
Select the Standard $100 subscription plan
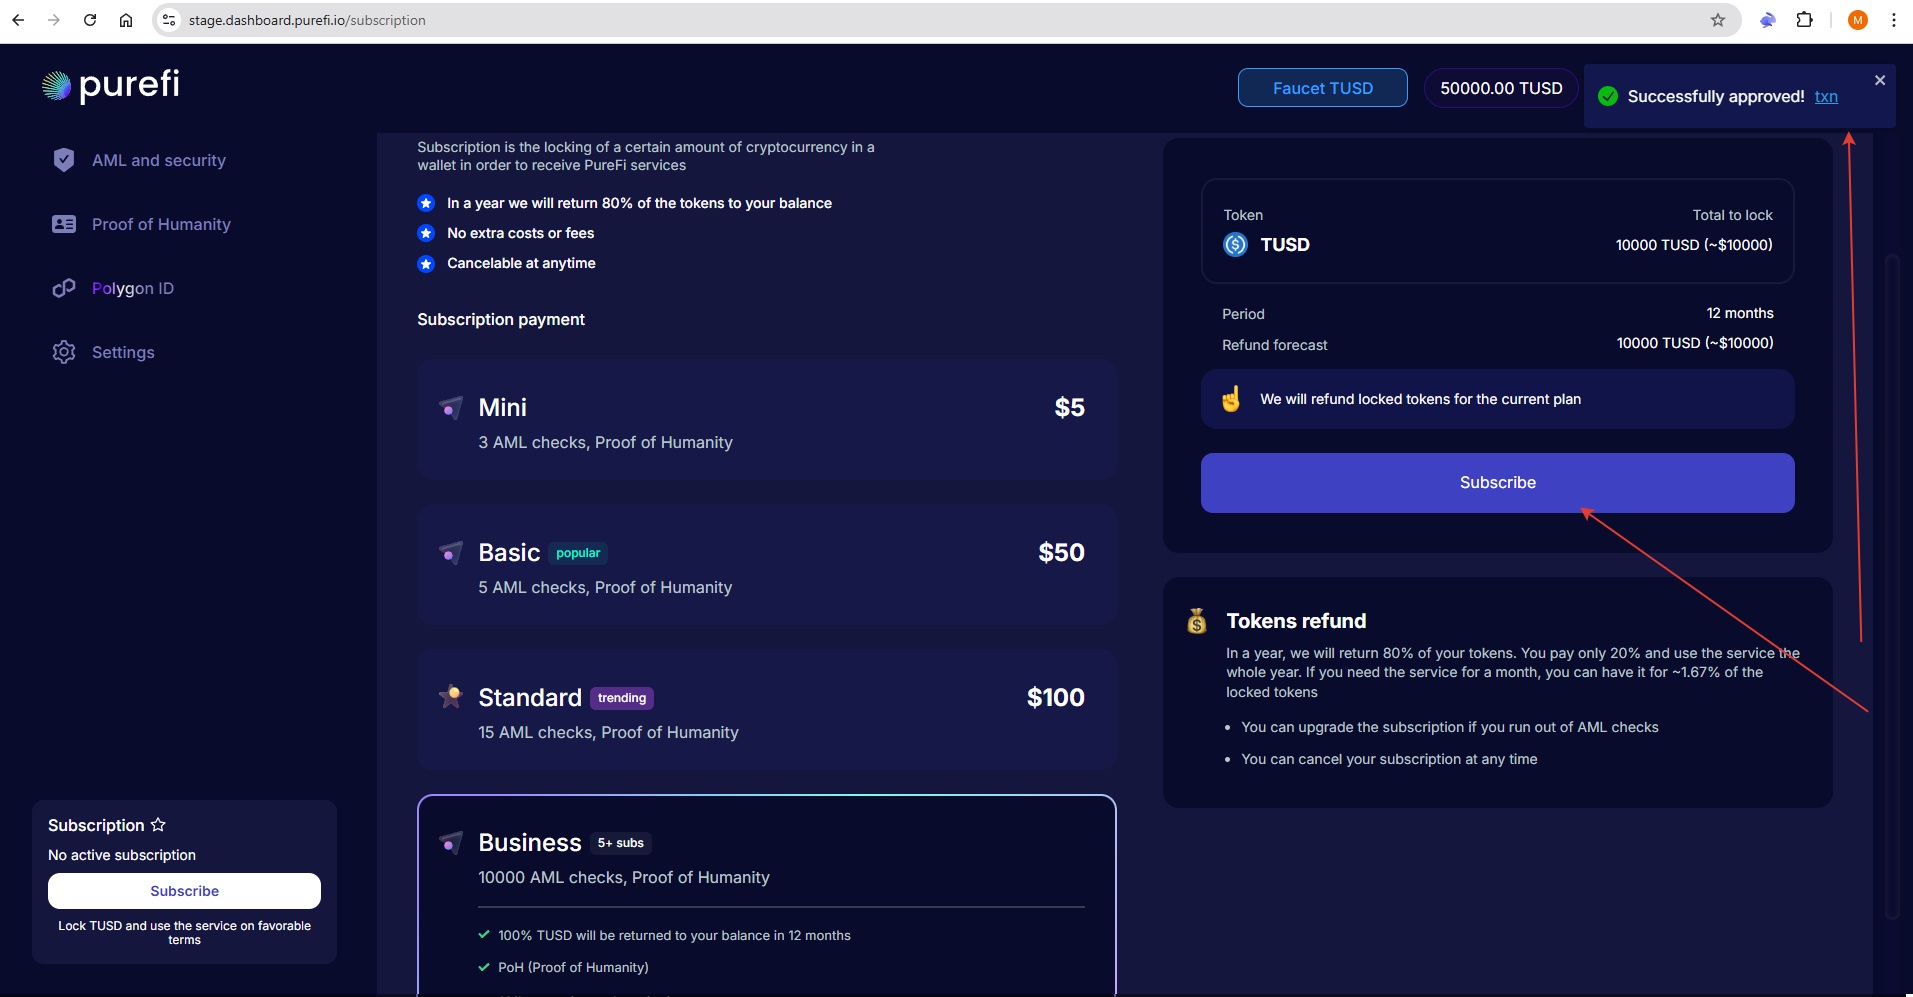click(766, 710)
